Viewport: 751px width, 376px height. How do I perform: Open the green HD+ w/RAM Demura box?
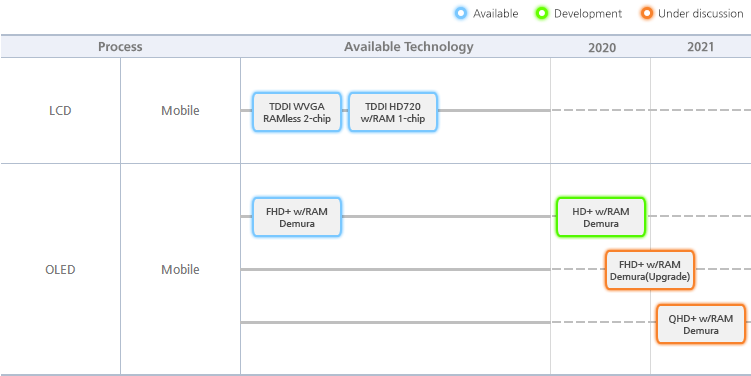point(601,217)
